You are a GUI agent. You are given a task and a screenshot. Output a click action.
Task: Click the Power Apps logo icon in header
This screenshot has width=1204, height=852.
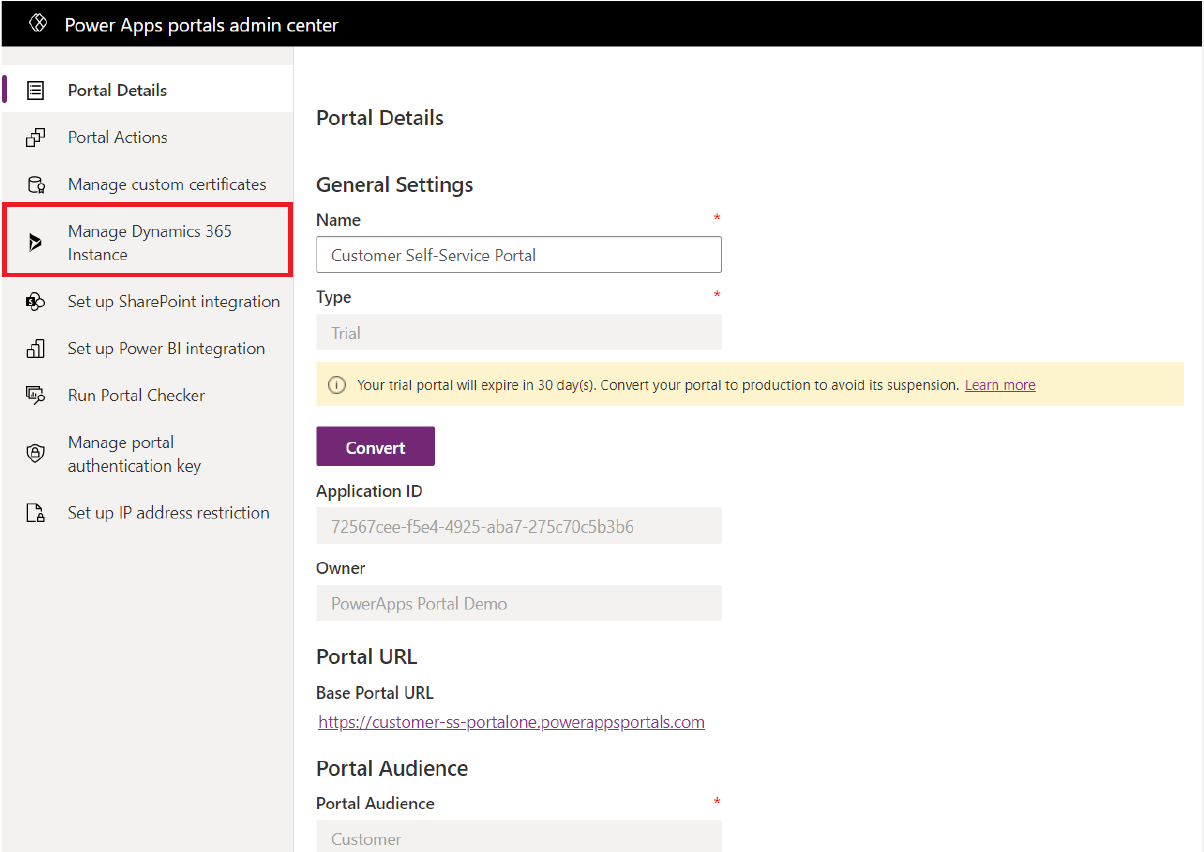pyautogui.click(x=39, y=23)
